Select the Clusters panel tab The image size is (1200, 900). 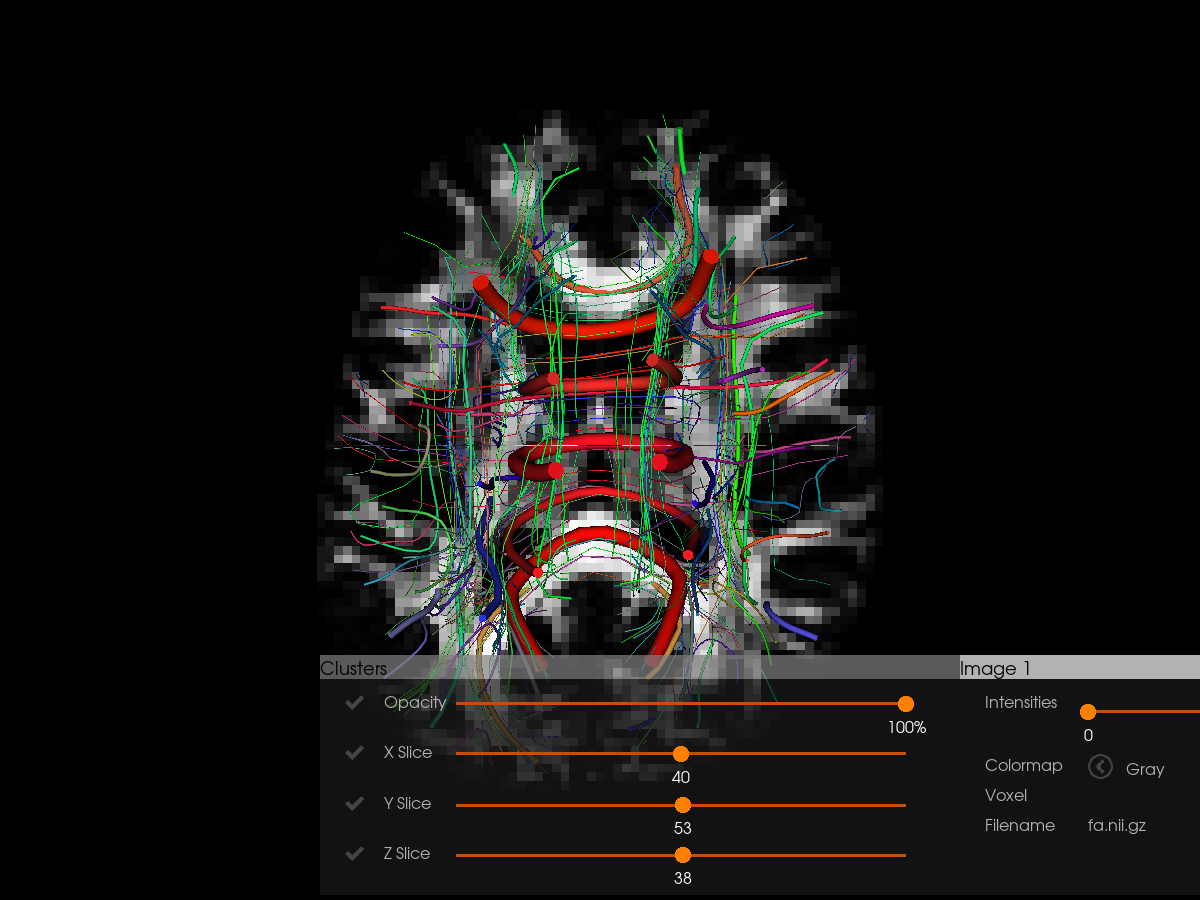[354, 668]
